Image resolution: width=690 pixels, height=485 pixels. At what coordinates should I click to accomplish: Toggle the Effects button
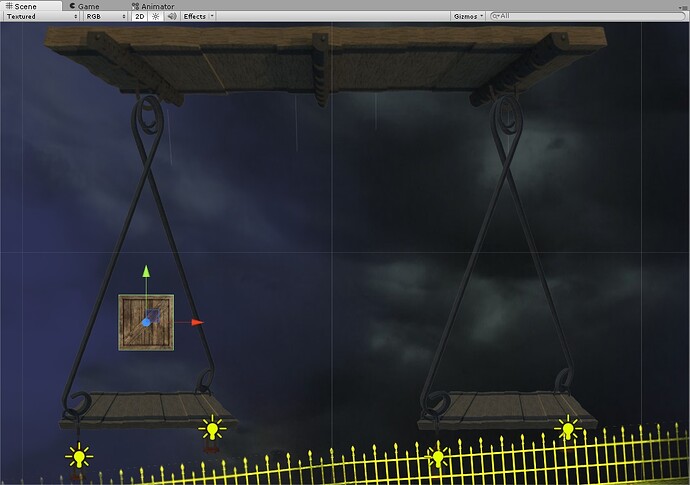click(x=195, y=16)
